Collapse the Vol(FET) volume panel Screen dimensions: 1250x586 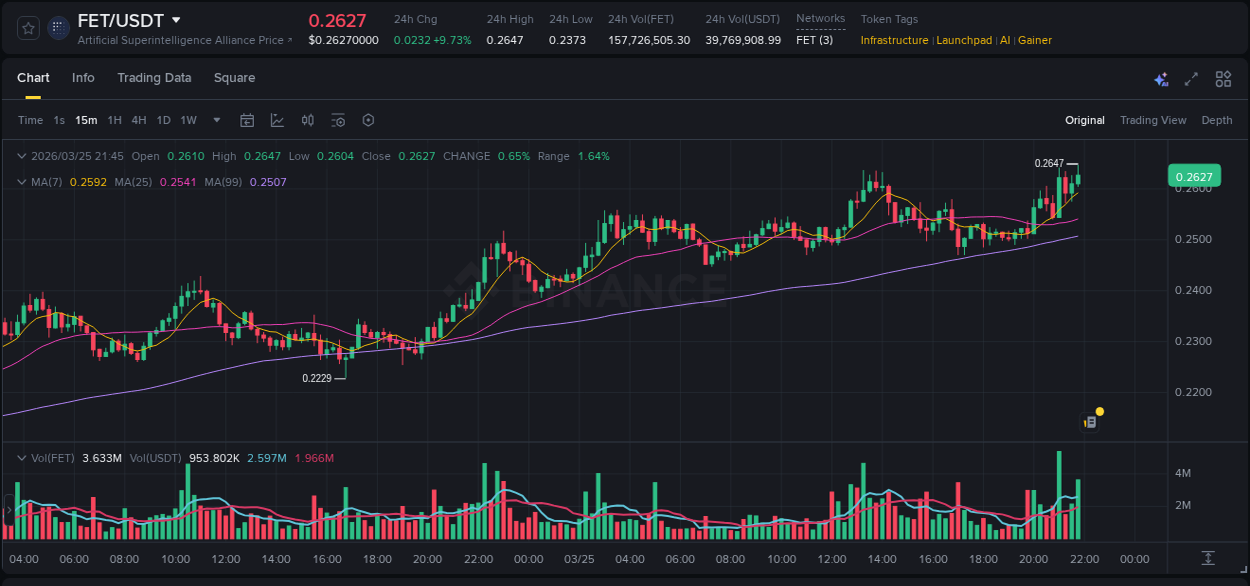(x=21, y=457)
